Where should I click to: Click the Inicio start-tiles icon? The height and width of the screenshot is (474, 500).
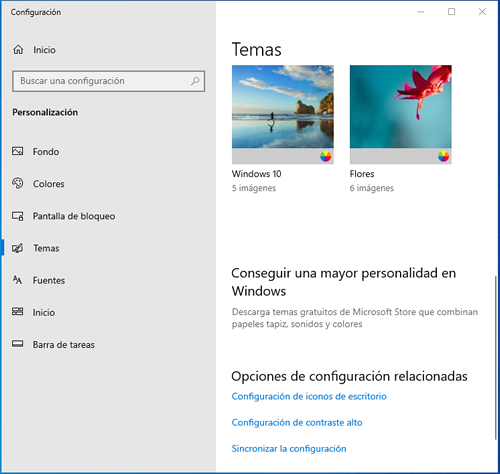pyautogui.click(x=18, y=312)
